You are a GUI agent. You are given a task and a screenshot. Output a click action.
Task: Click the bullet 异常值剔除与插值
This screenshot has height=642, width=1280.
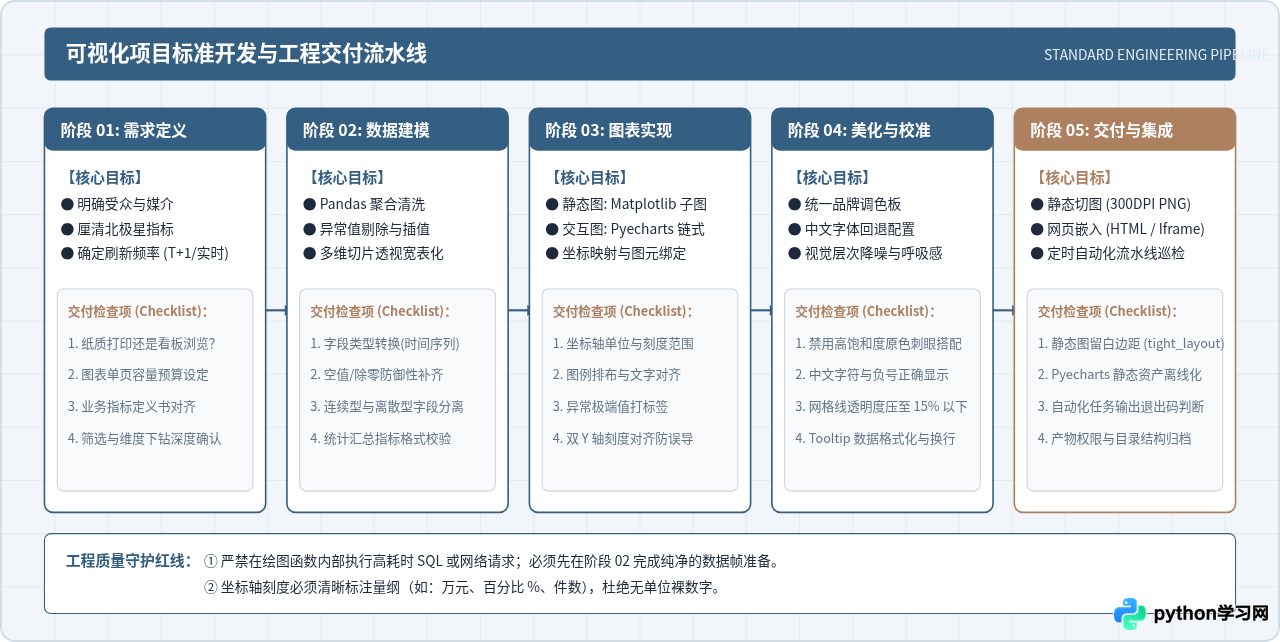click(366, 229)
